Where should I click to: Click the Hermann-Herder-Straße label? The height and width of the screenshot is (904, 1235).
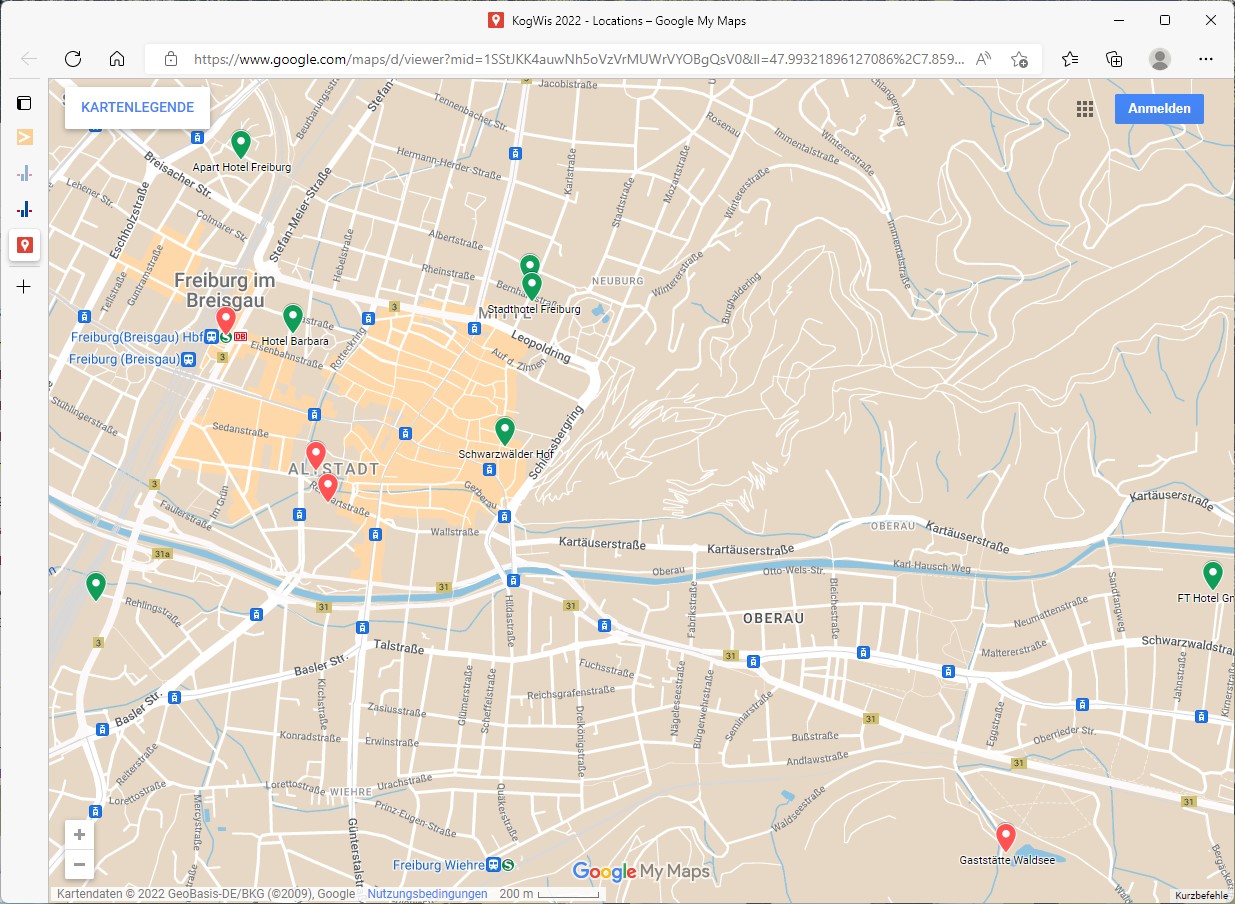448,163
